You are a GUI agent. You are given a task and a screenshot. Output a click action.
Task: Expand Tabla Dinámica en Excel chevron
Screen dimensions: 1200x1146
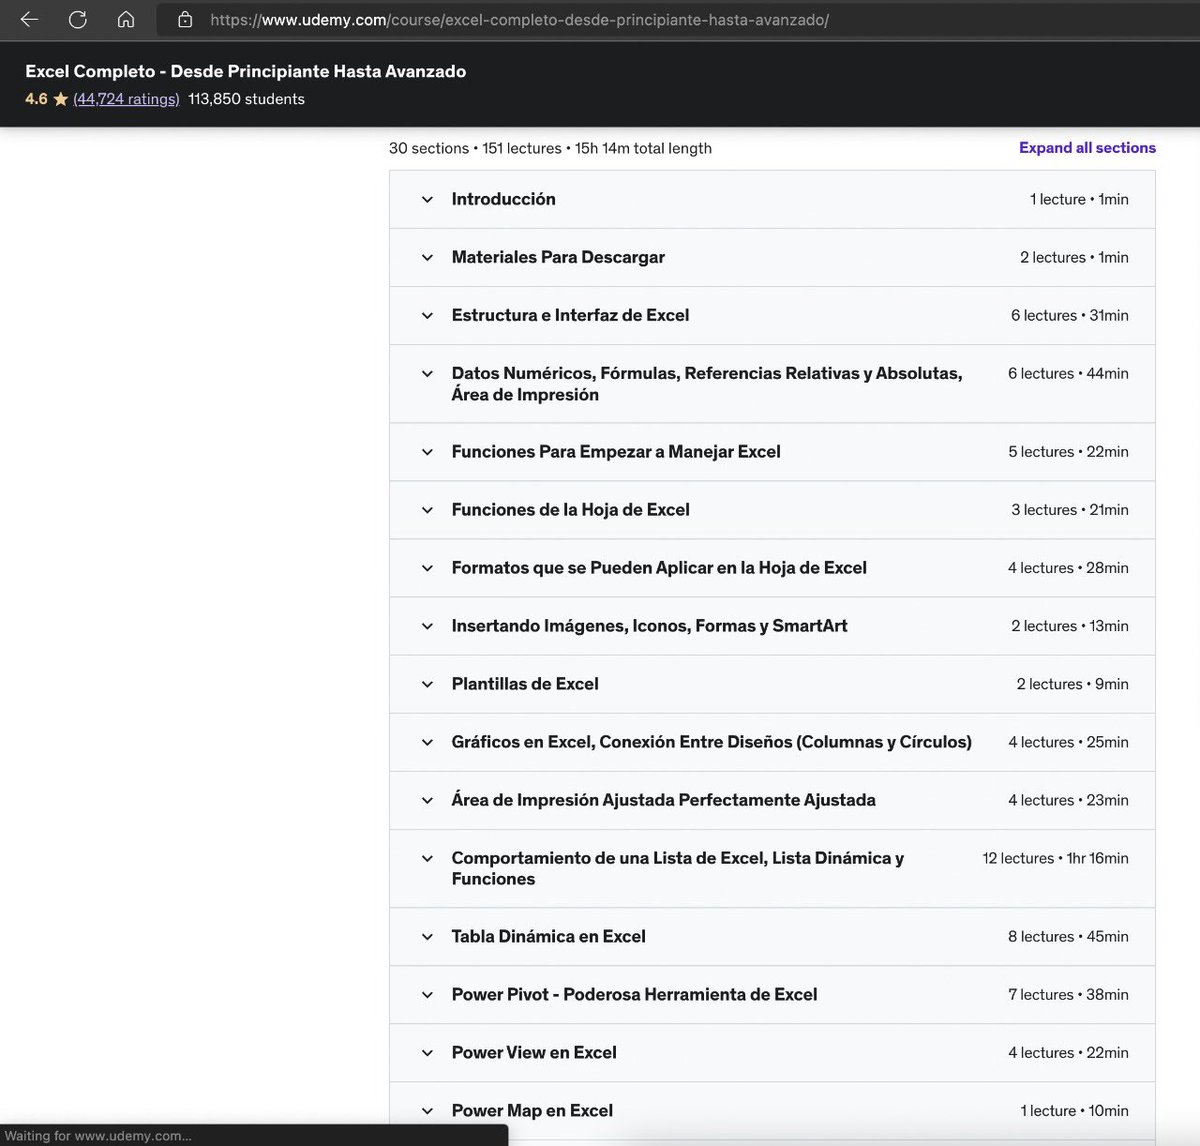[427, 937]
